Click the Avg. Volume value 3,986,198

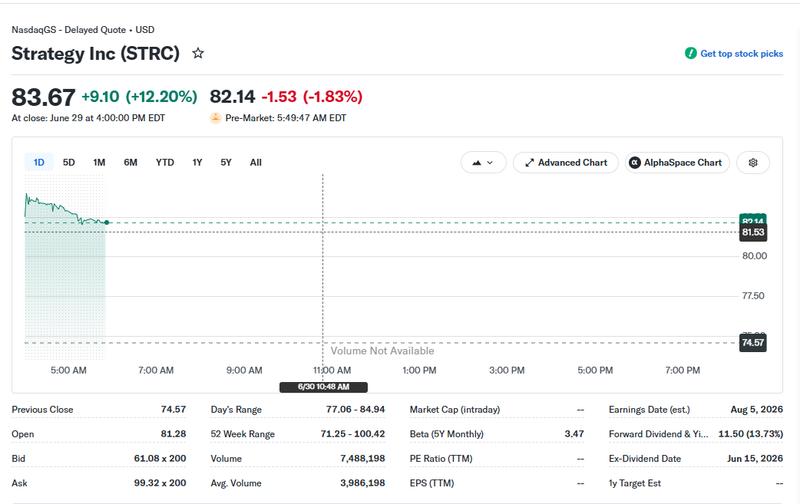point(363,483)
